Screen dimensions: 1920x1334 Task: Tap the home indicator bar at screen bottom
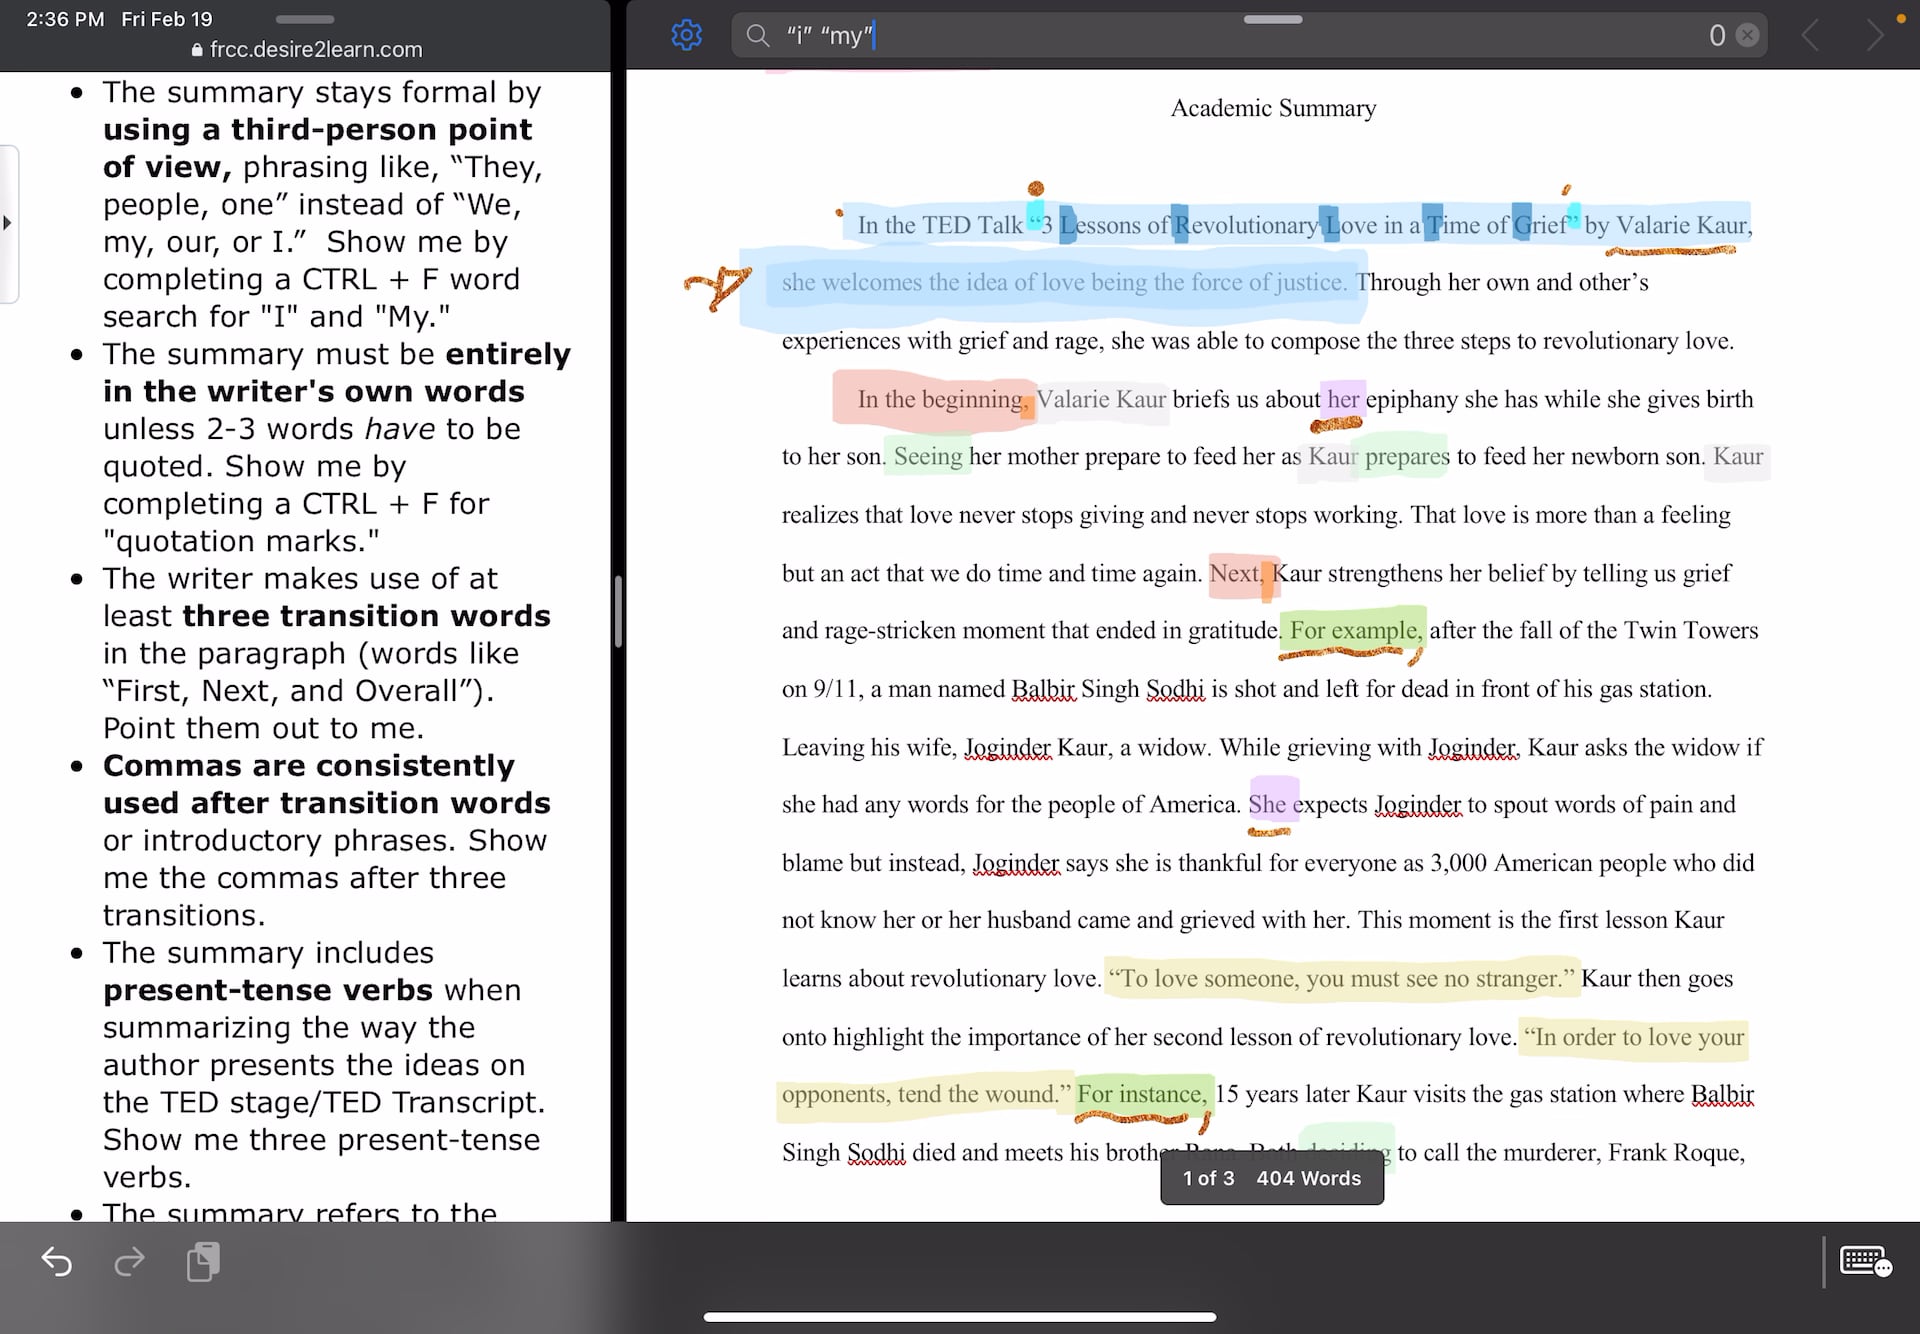pyautogui.click(x=959, y=1317)
